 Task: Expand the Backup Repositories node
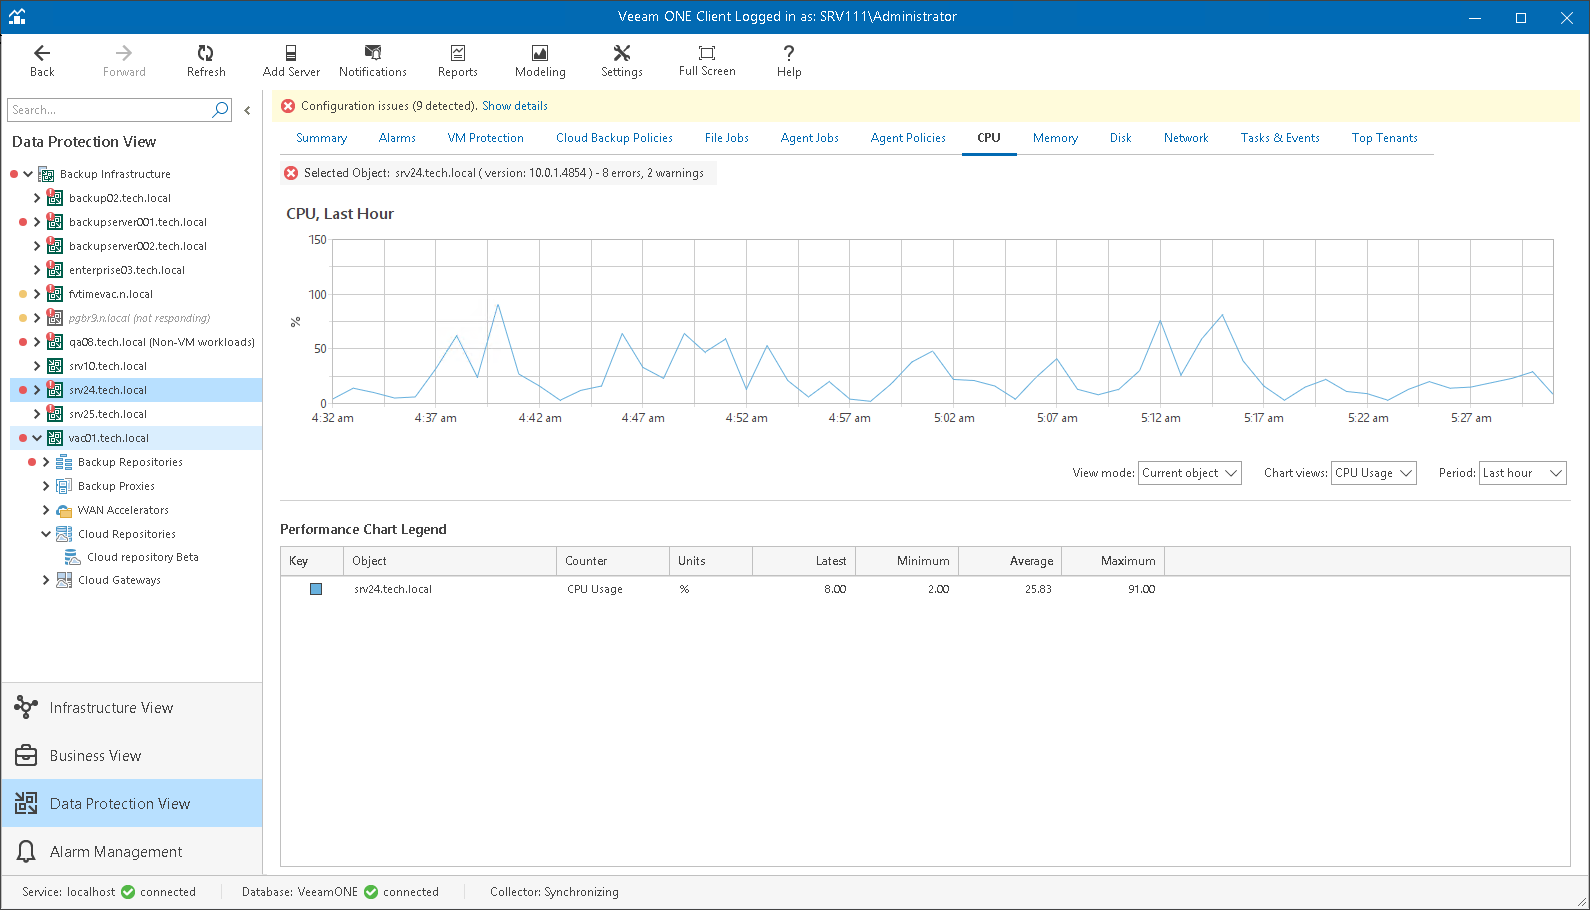pos(46,462)
